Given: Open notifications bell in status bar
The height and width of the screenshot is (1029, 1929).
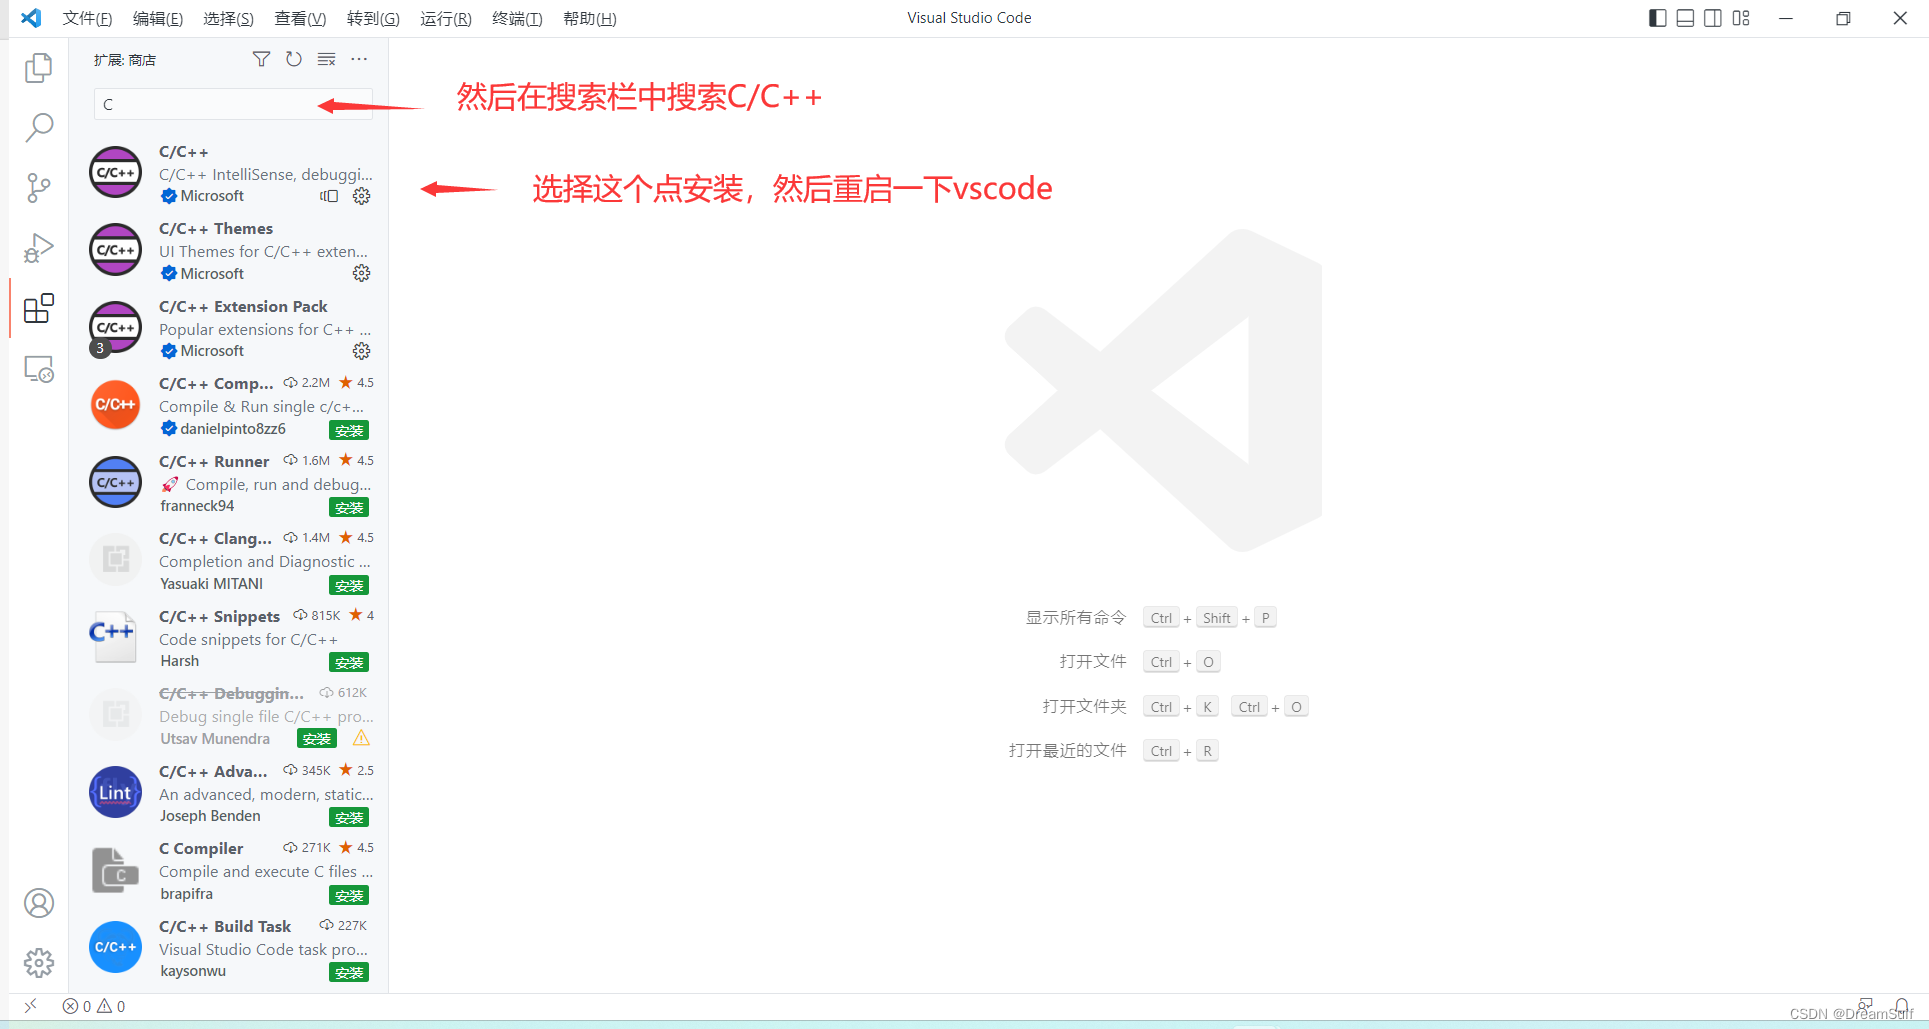Looking at the screenshot, I should click(1901, 1005).
